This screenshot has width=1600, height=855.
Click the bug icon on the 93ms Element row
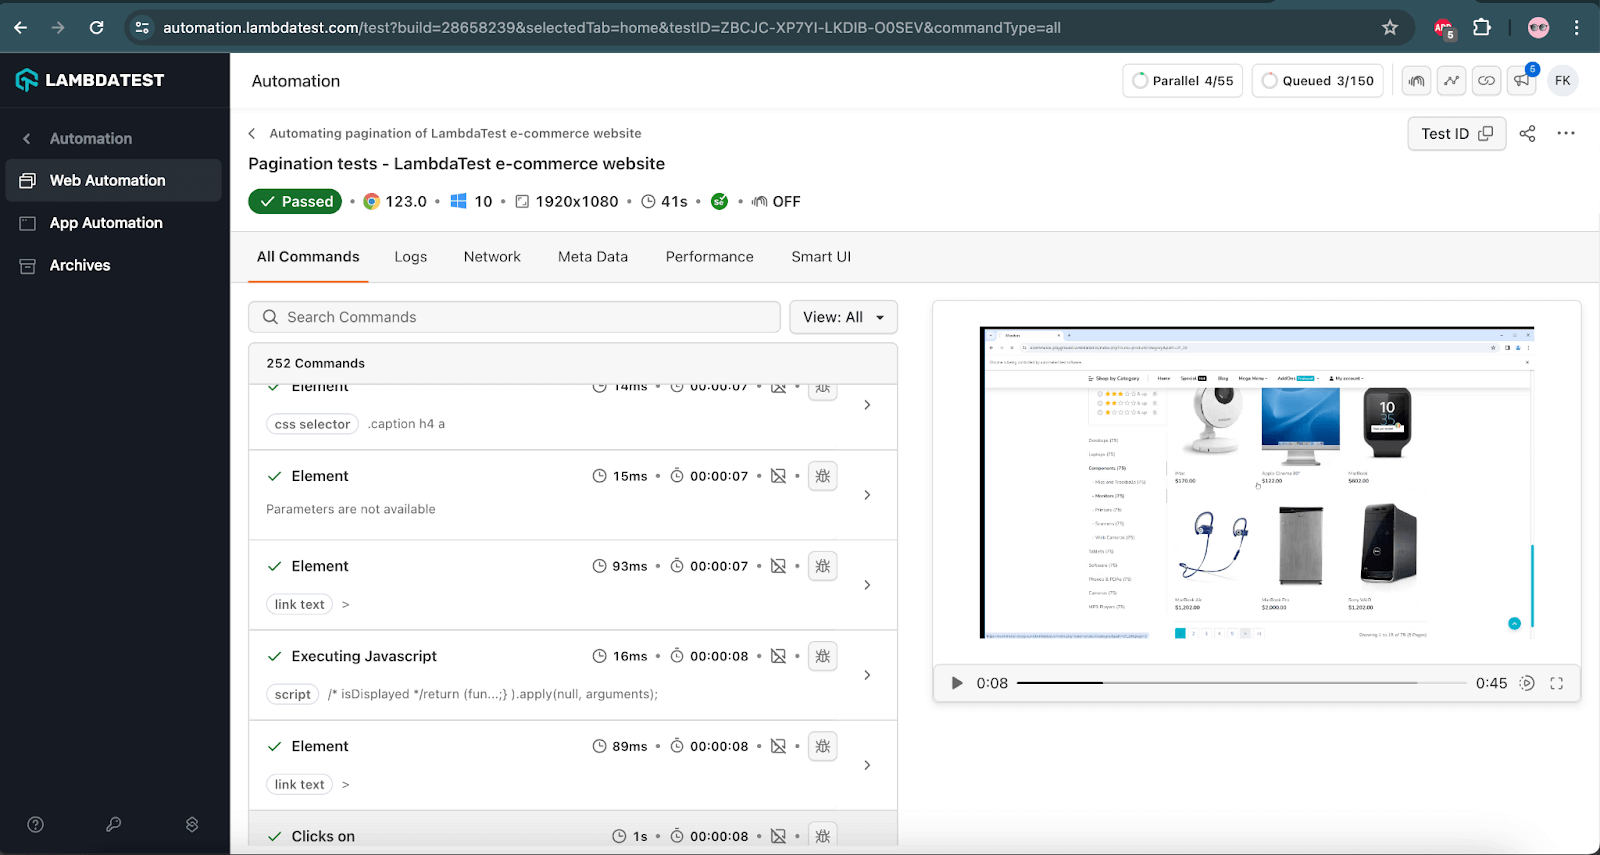pos(823,566)
